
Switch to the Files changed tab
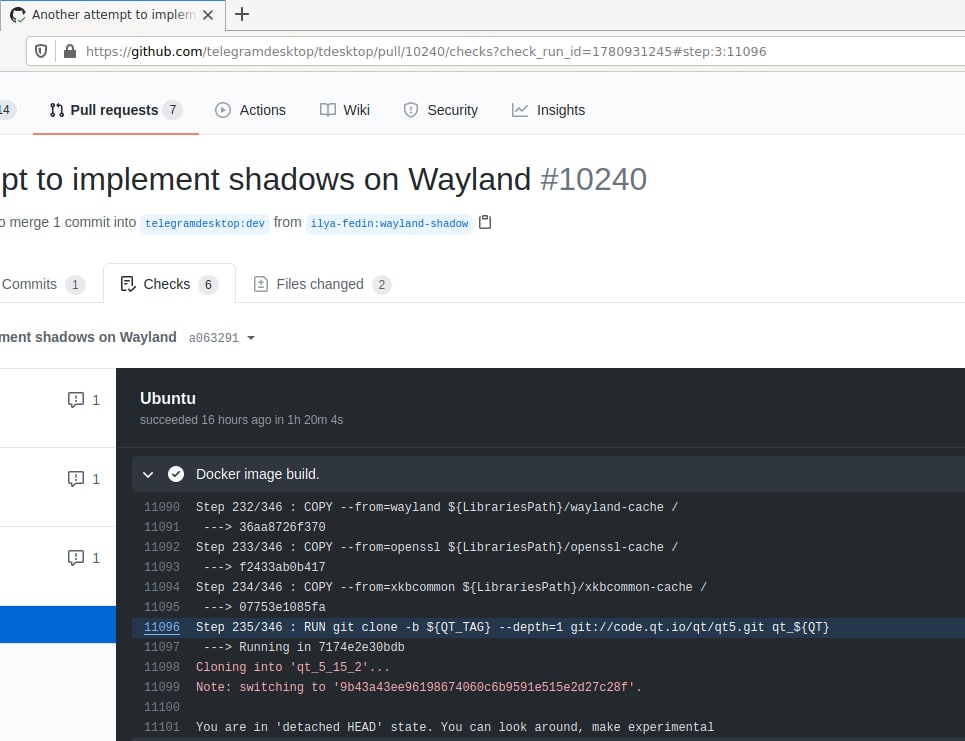[322, 284]
